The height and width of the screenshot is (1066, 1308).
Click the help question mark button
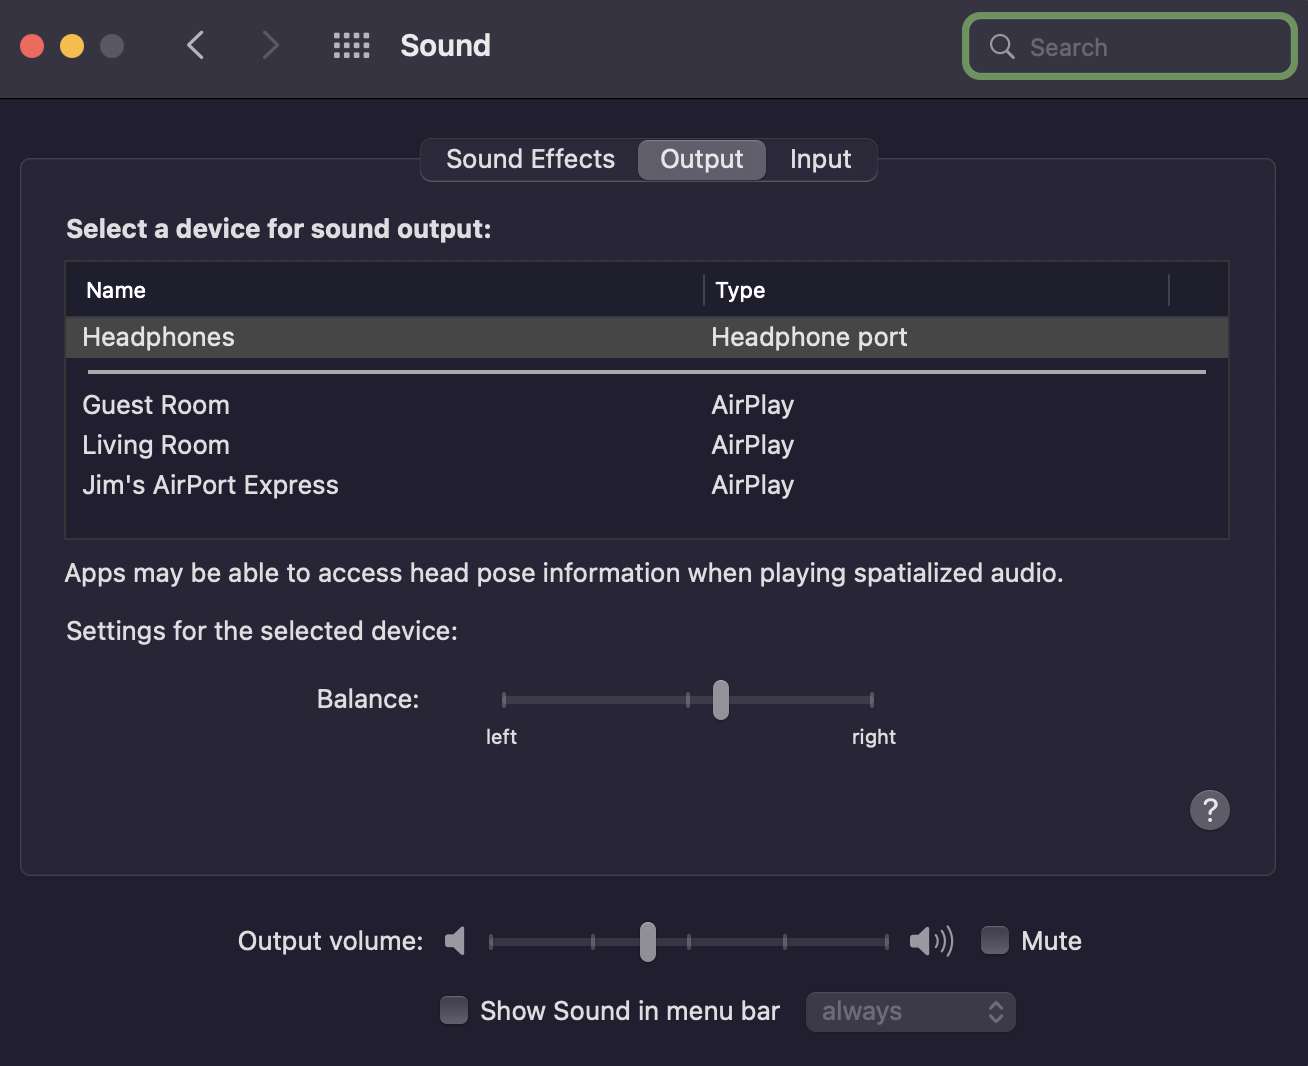tap(1209, 810)
